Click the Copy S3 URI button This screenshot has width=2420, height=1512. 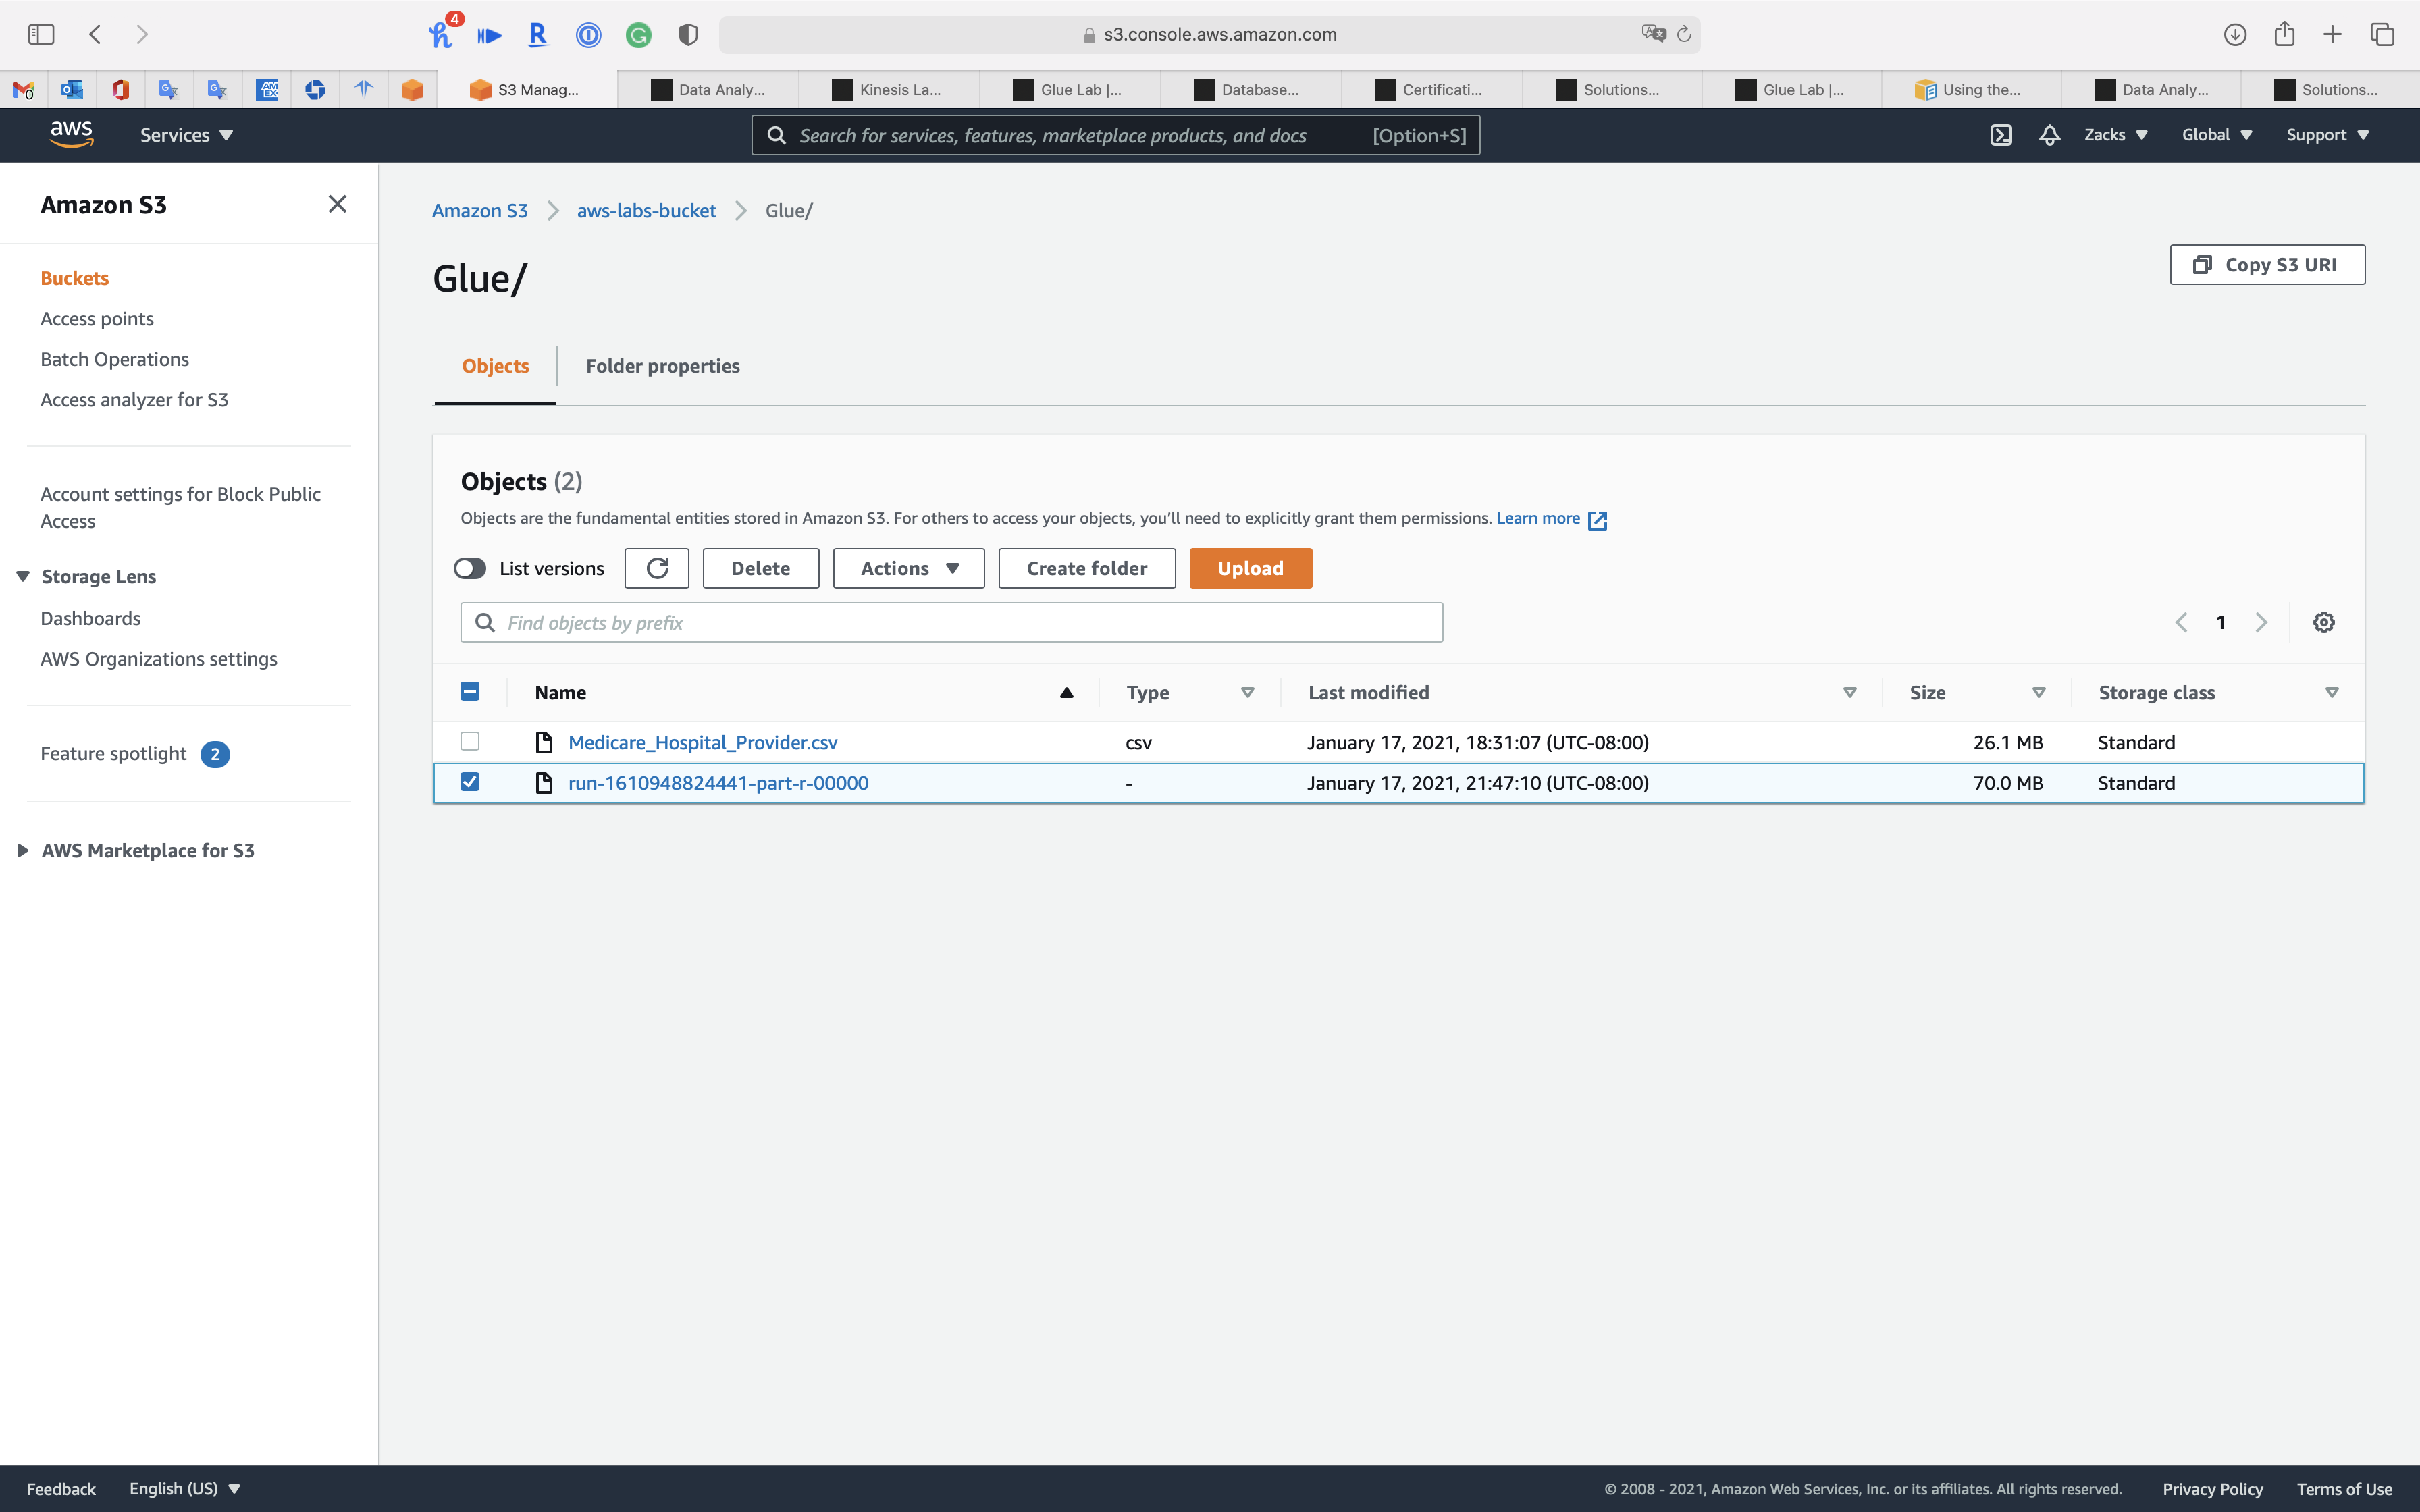click(x=2266, y=265)
